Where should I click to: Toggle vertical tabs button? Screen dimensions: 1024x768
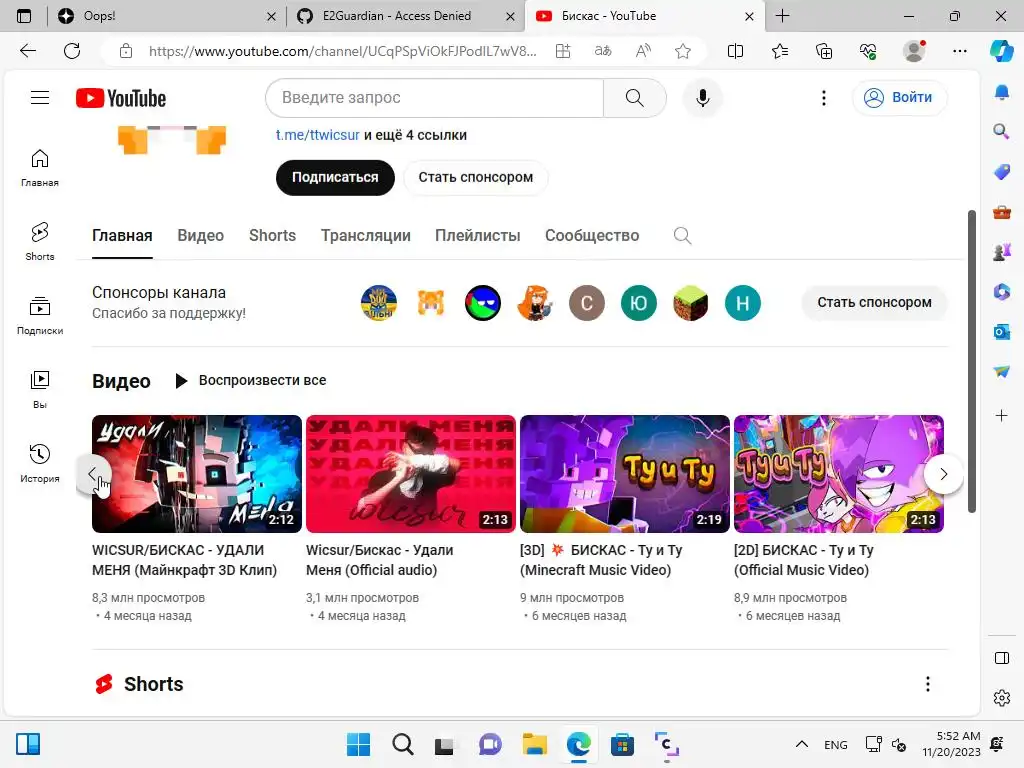[24, 16]
